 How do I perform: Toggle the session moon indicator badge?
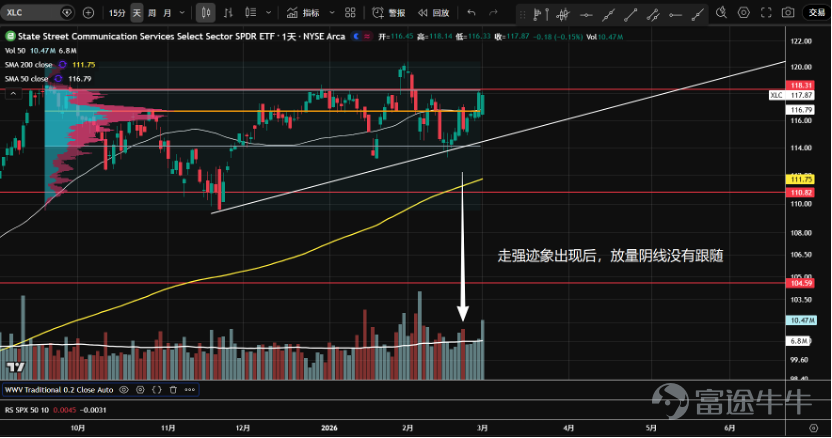pyautogui.click(x=357, y=36)
